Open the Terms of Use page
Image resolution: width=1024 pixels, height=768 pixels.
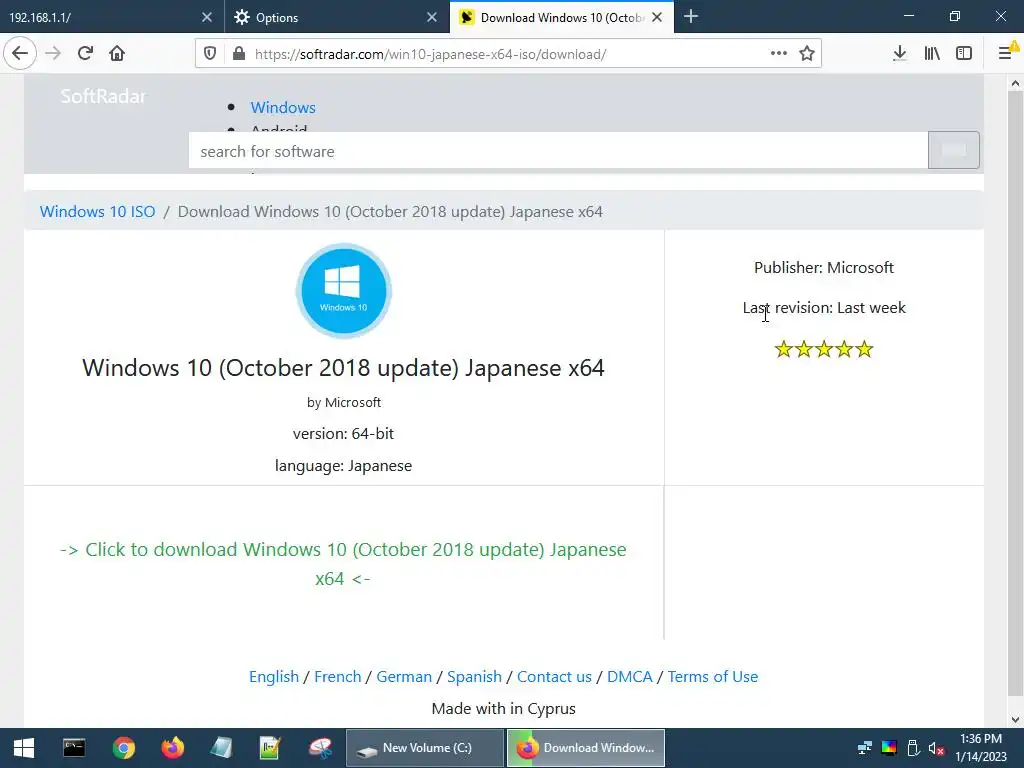click(x=712, y=677)
